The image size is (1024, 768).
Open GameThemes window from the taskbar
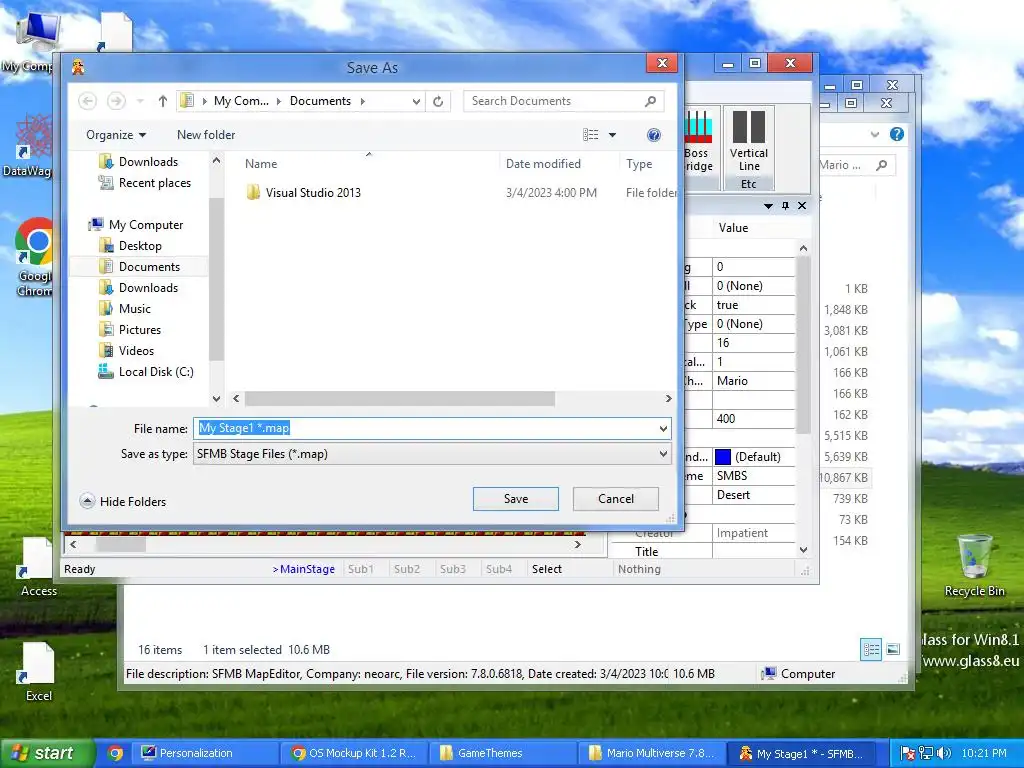(502, 753)
